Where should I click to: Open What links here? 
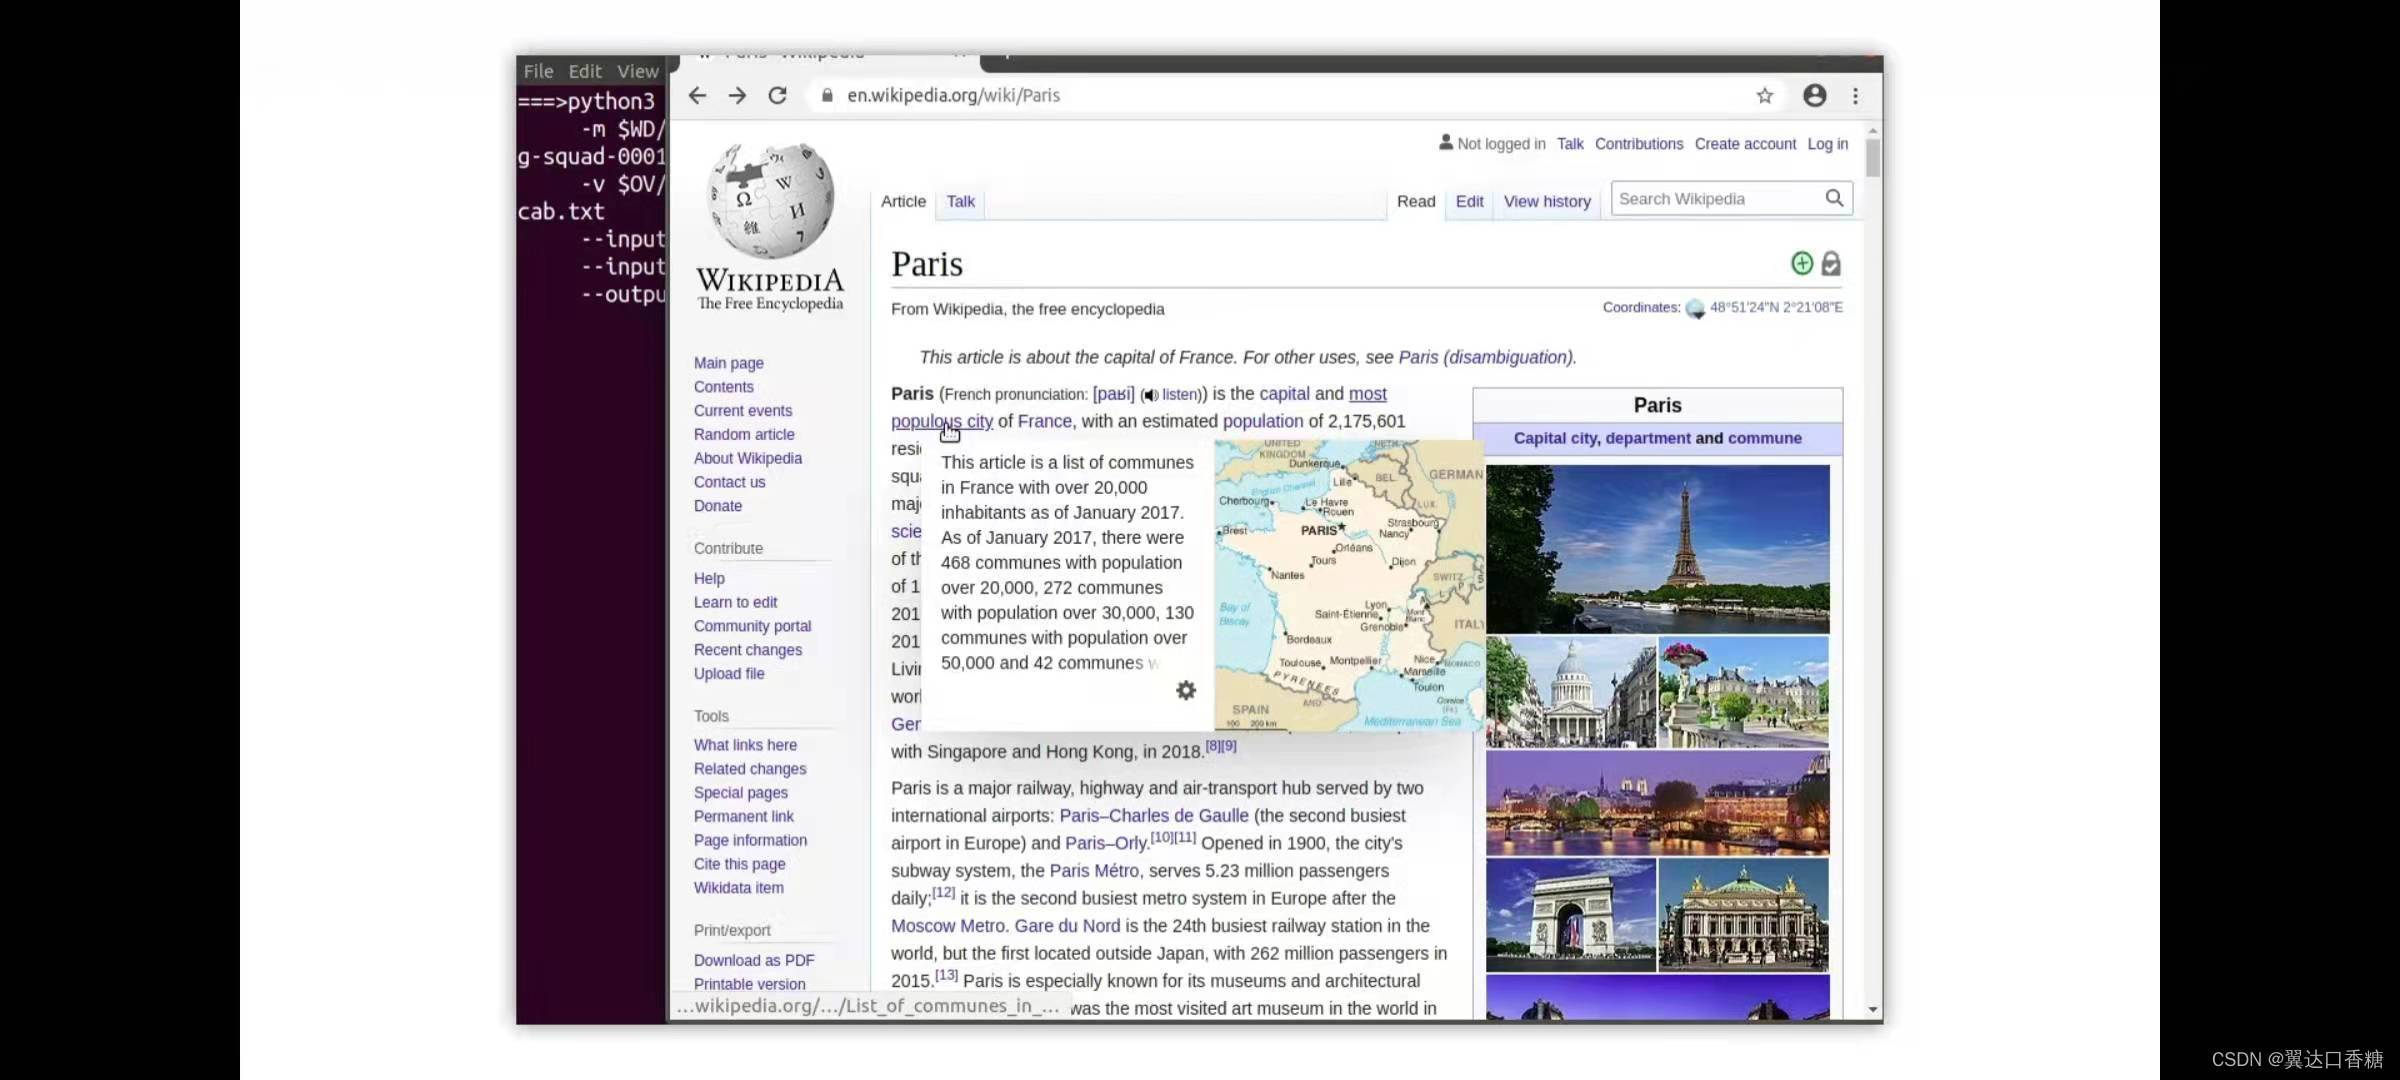[x=745, y=745]
